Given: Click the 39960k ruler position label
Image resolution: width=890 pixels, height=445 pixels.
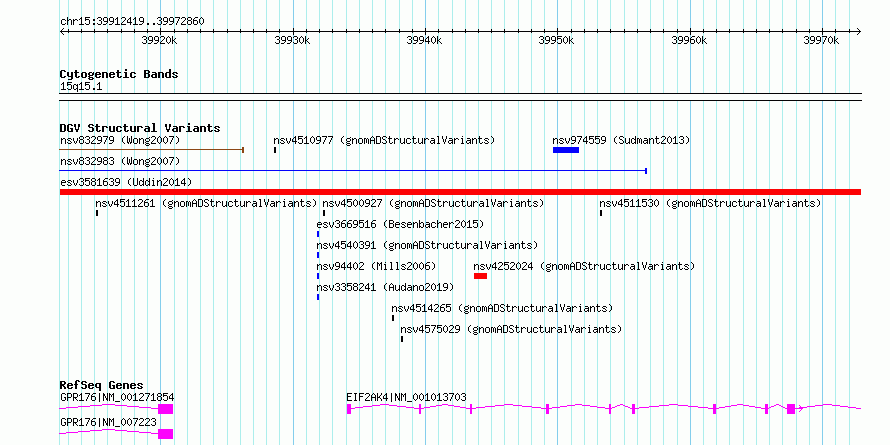Looking at the screenshot, I should point(689,40).
